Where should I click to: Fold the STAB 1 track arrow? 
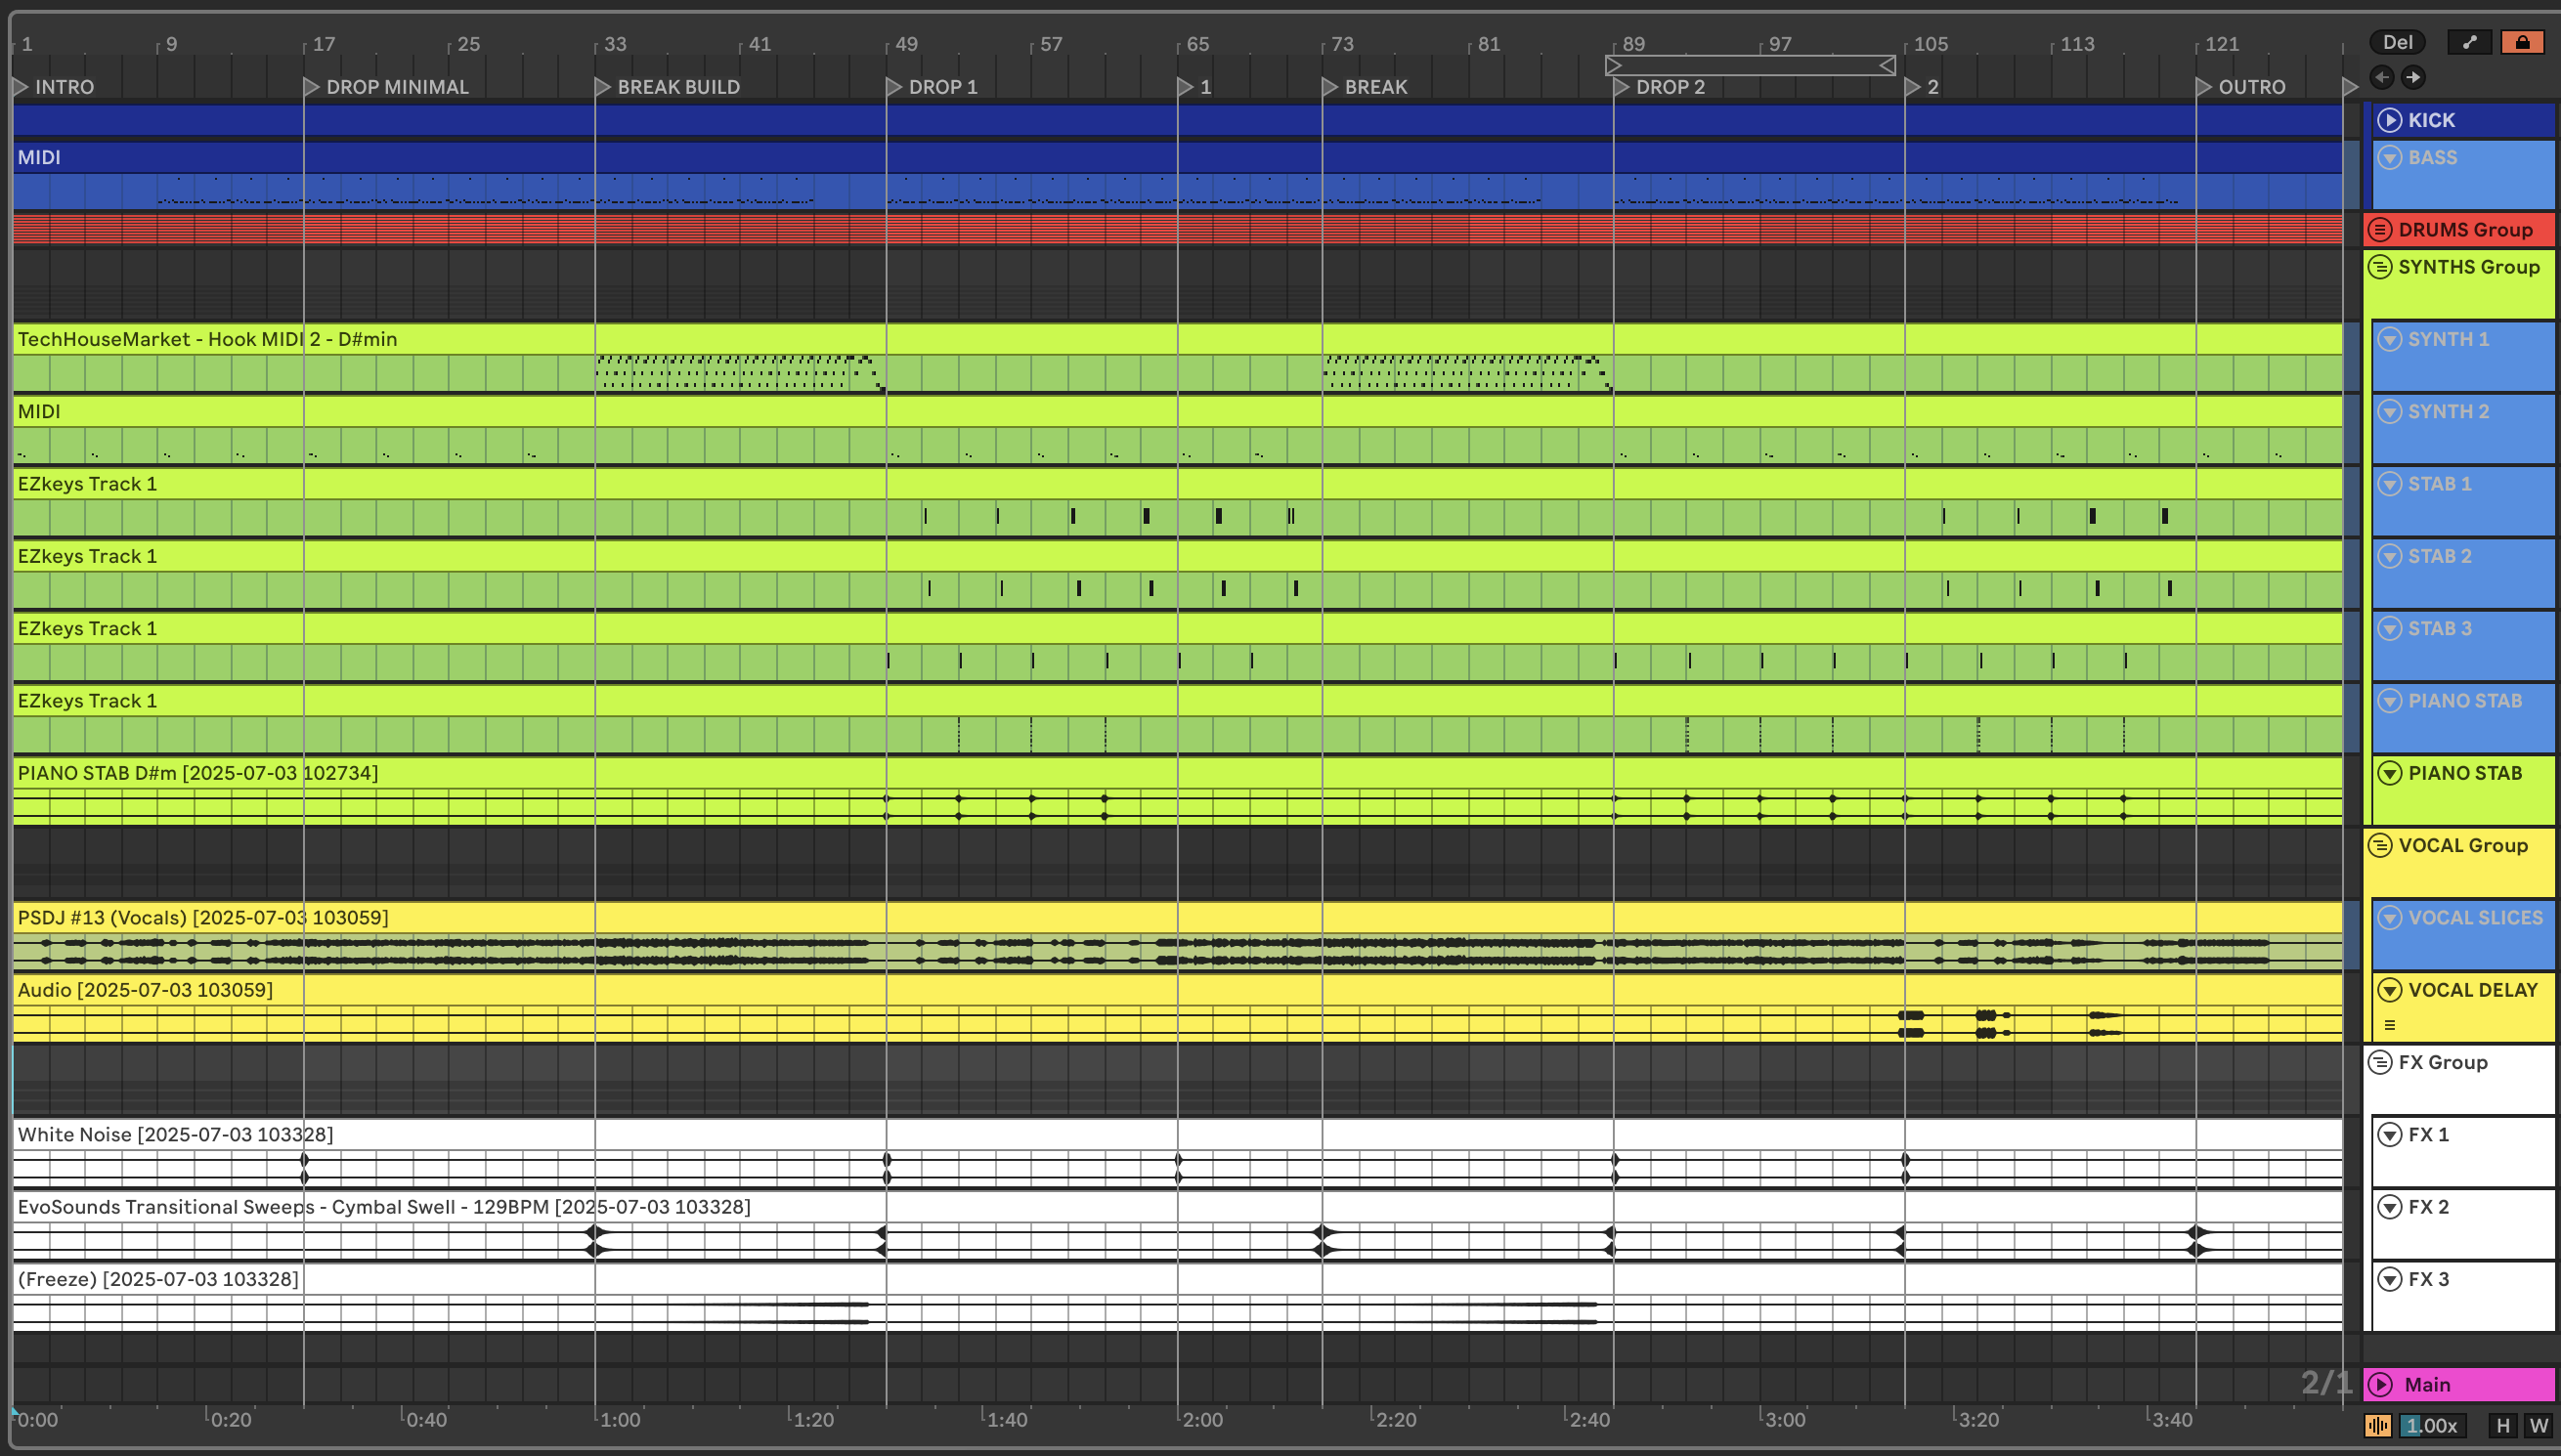click(x=2389, y=483)
